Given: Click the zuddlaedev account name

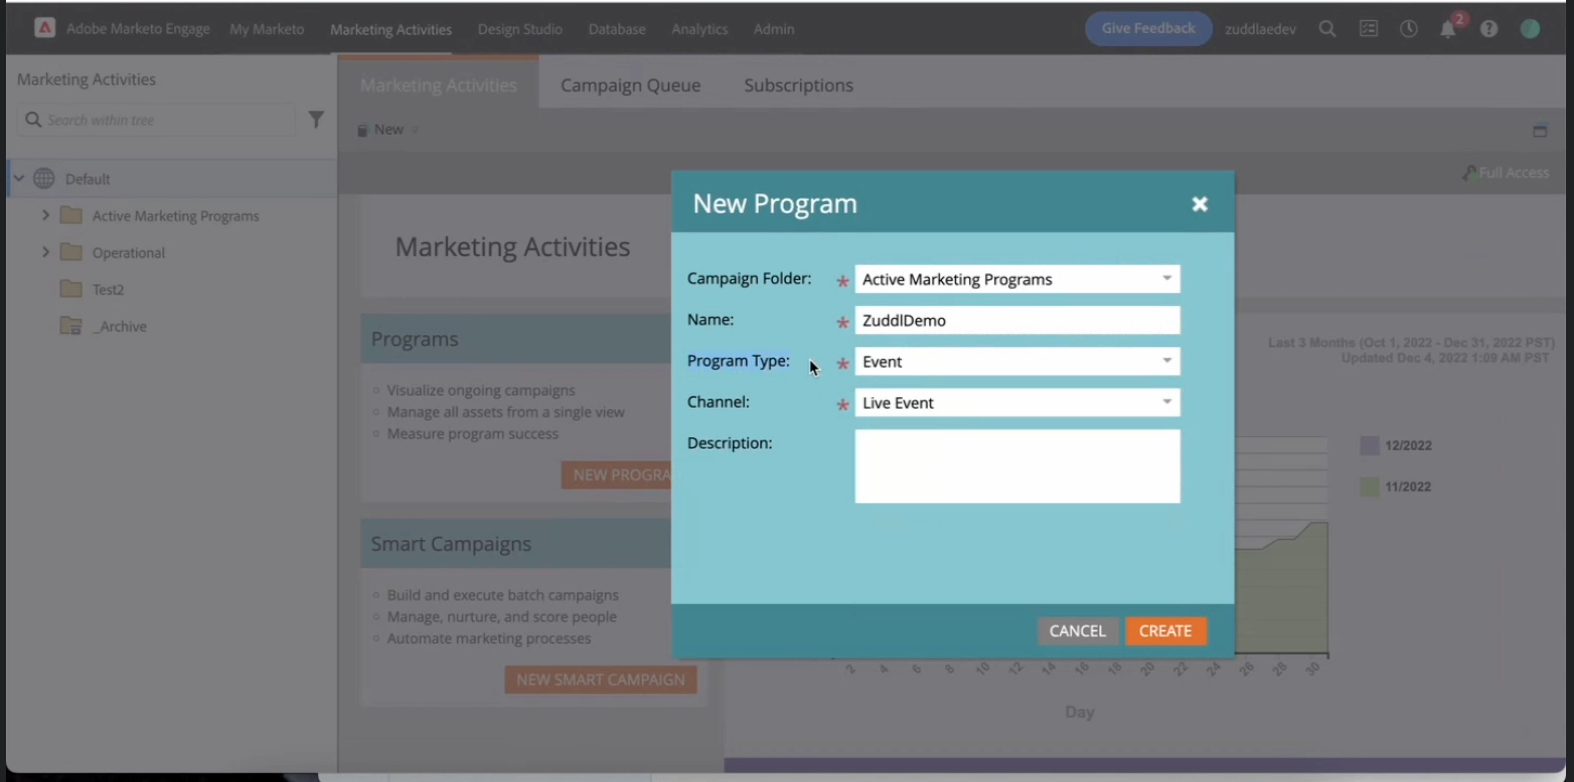Looking at the screenshot, I should [1261, 29].
